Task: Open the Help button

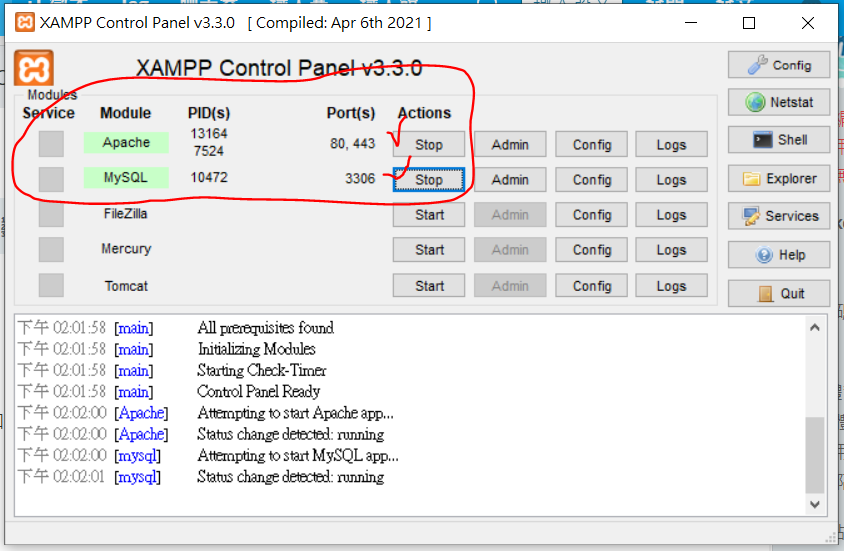Action: (x=779, y=255)
